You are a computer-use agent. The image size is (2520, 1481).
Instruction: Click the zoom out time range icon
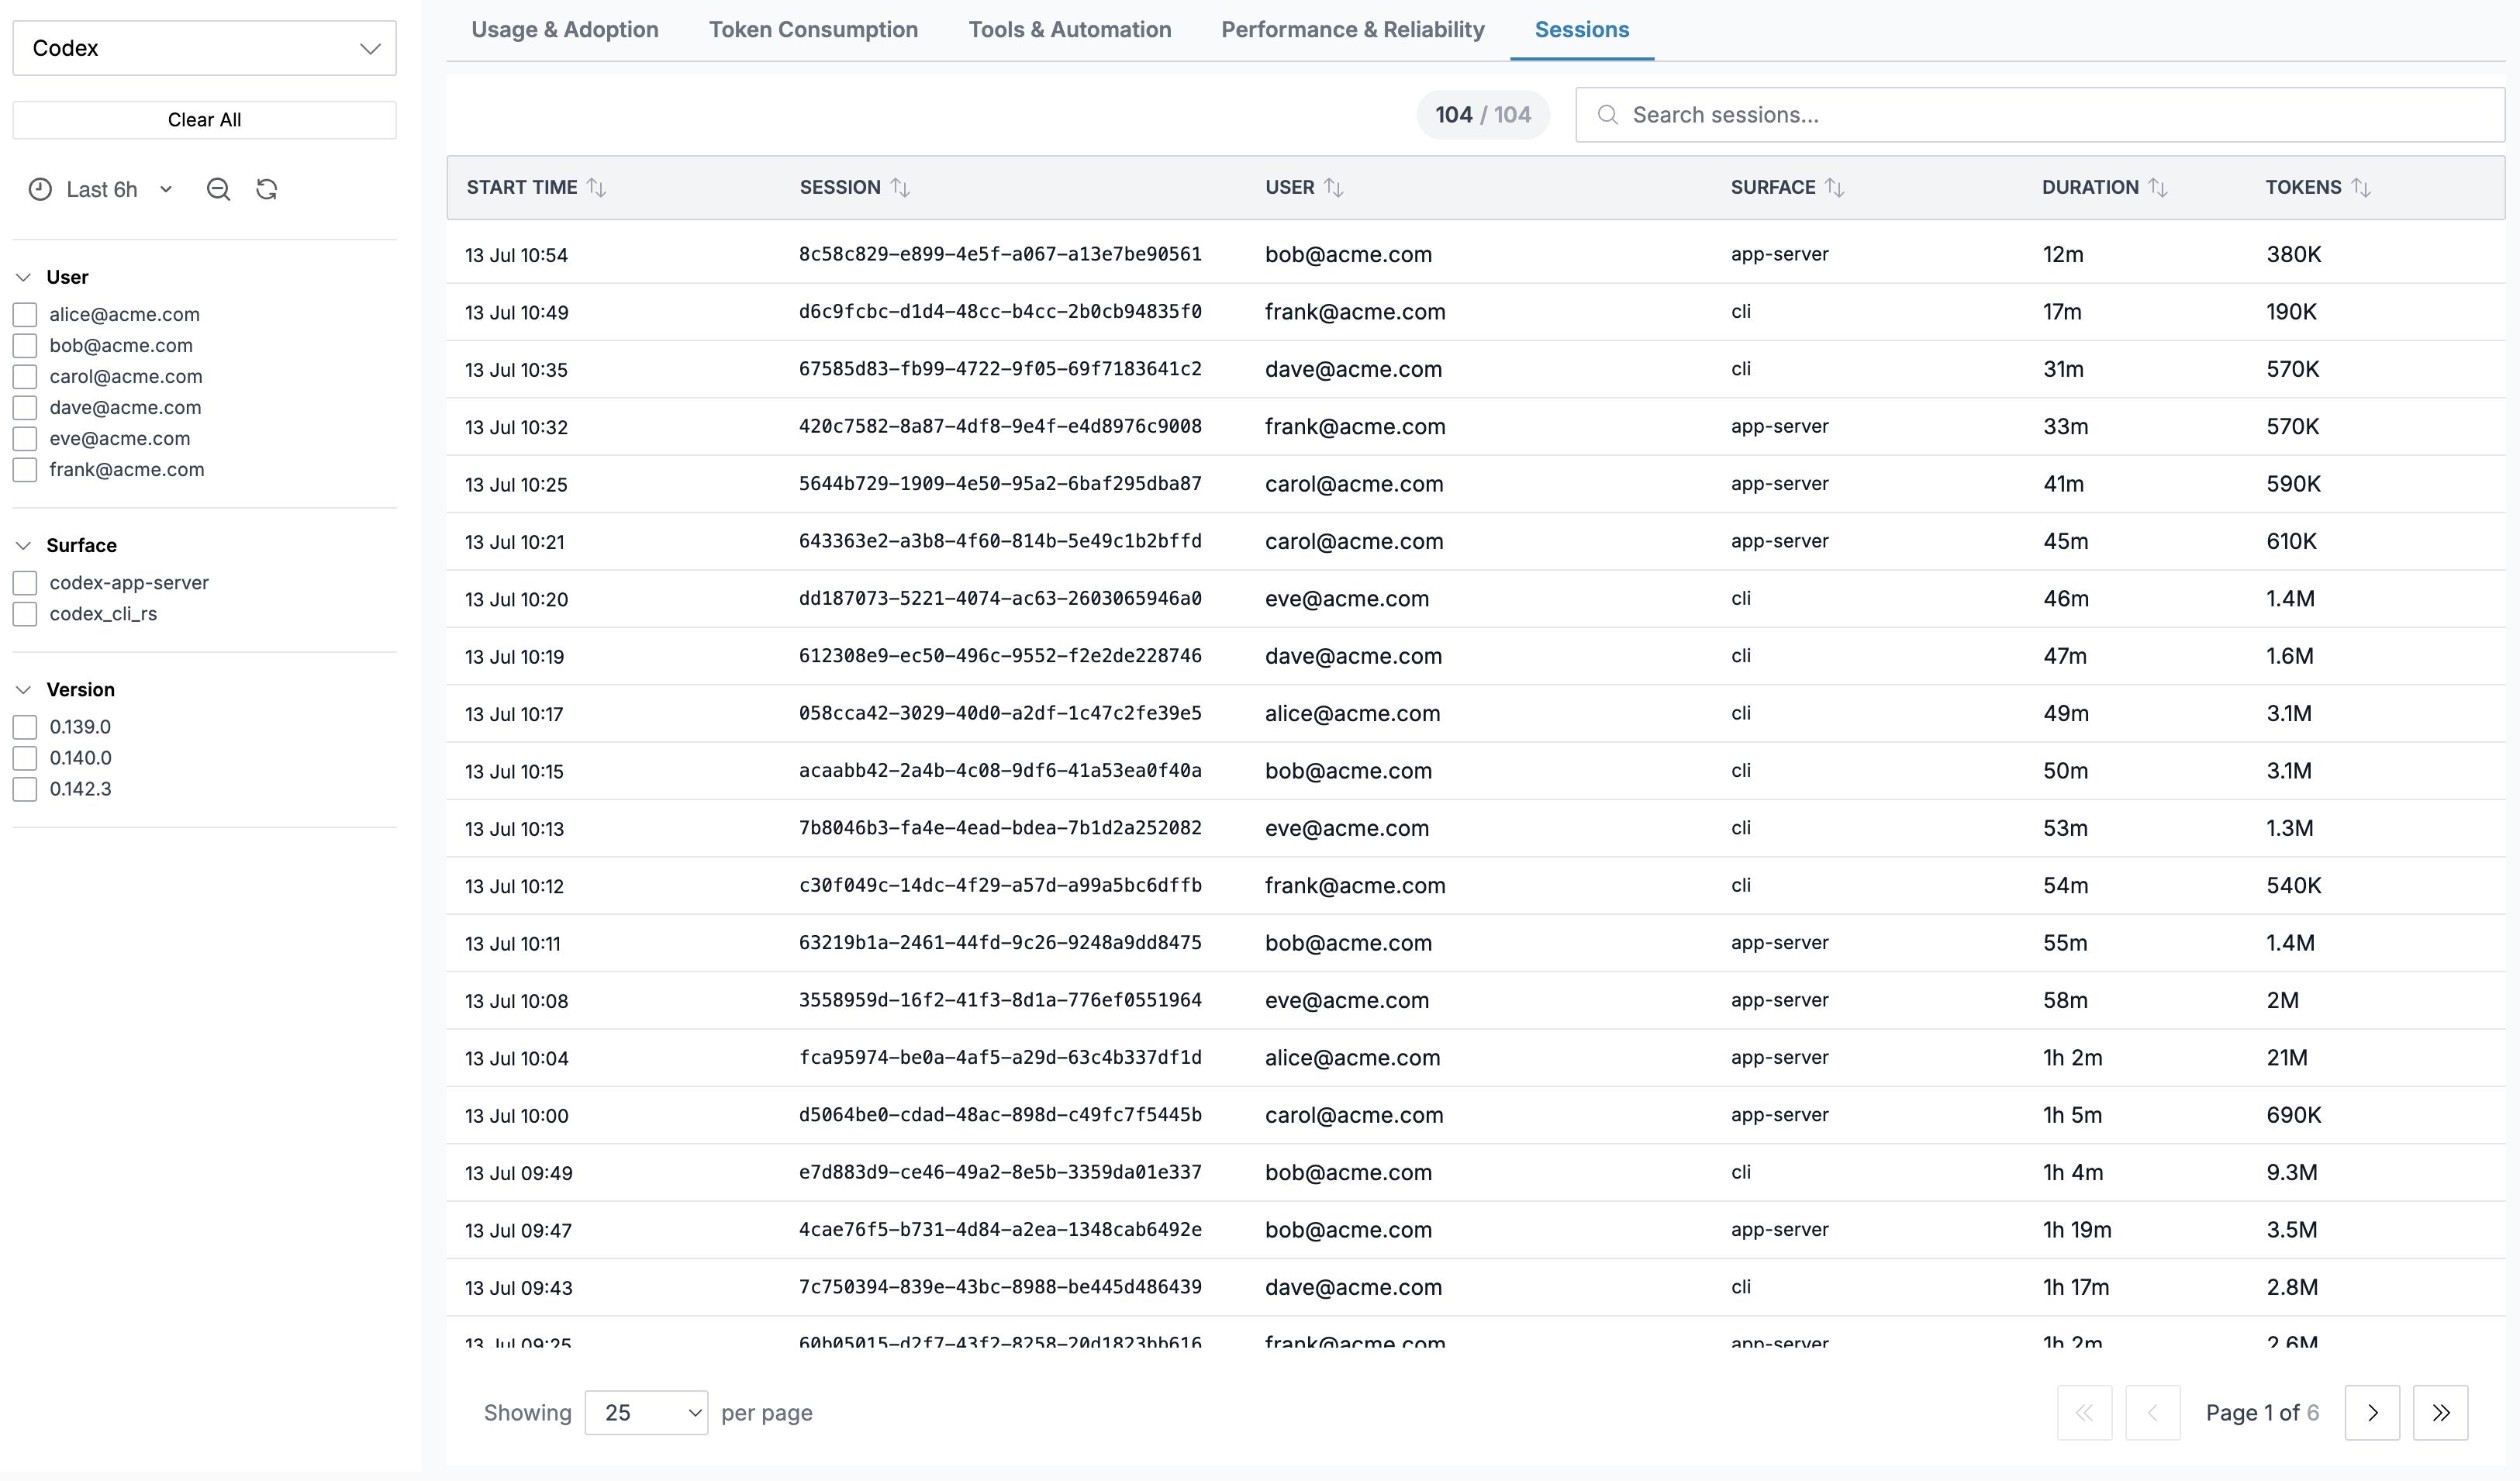[218, 189]
